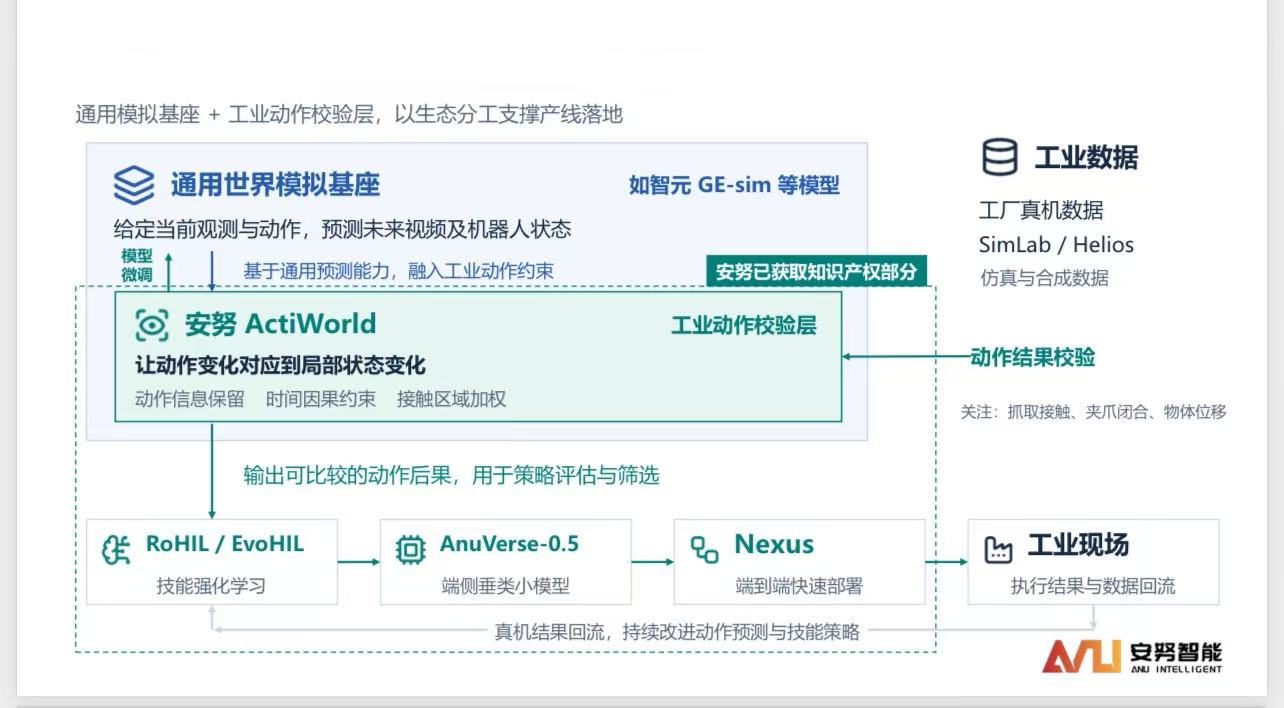Select the 安努已获取知识产权部分 green label
Viewport: 1284px width, 708px height.
coord(816,271)
